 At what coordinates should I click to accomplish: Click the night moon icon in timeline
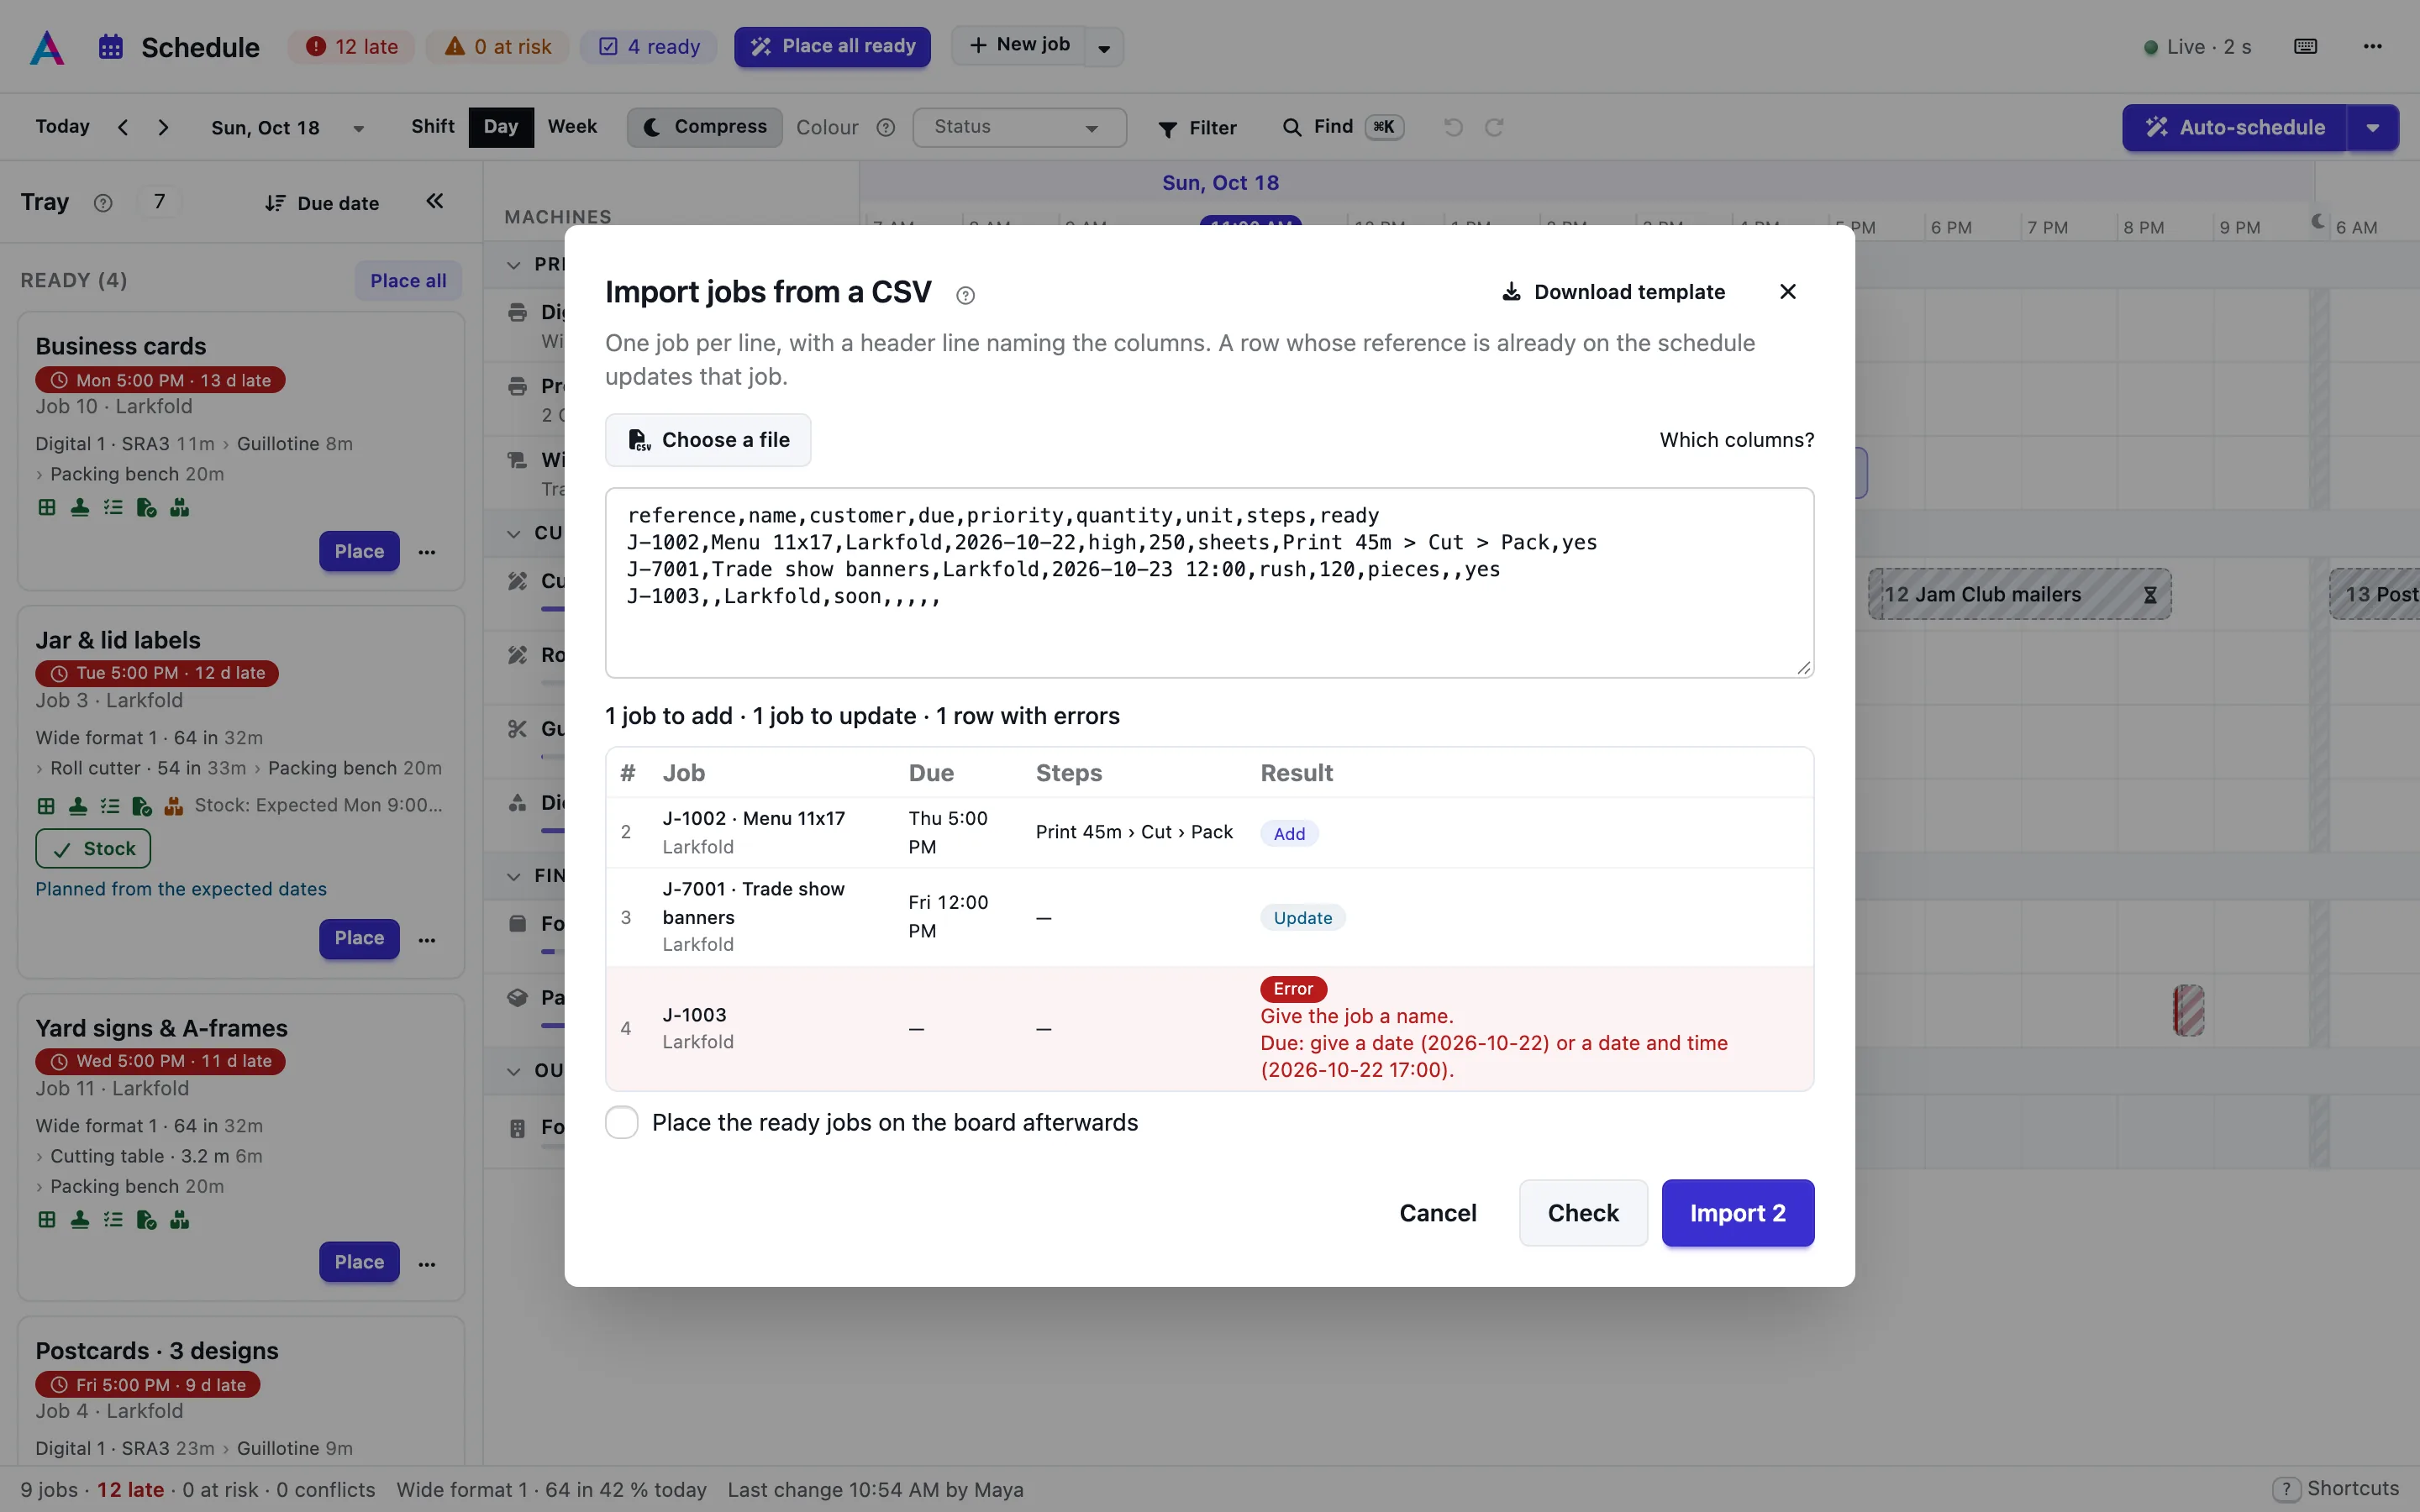click(2317, 221)
